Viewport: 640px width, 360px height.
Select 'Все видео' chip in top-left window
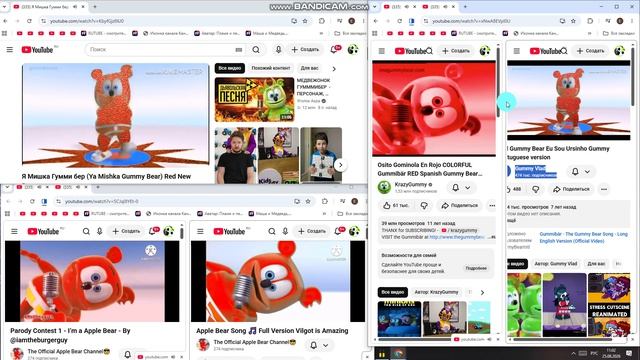pyautogui.click(x=230, y=68)
